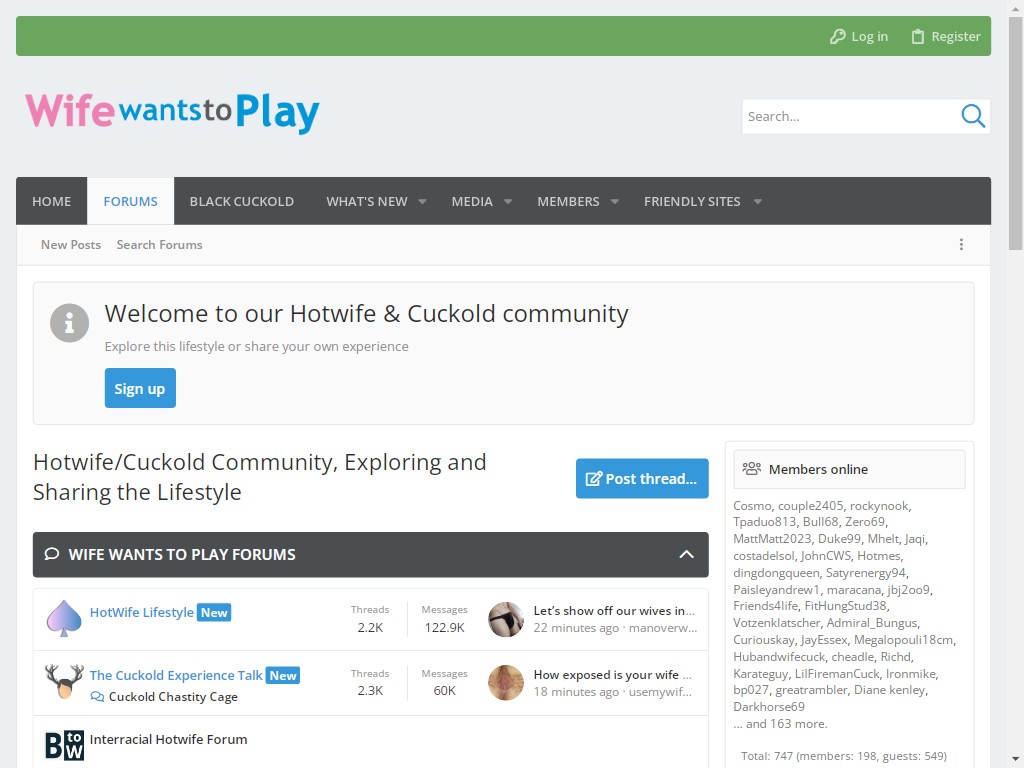Screen dimensions: 1024x768
Task: Open the Friendly Sites menu item
Action: point(692,201)
